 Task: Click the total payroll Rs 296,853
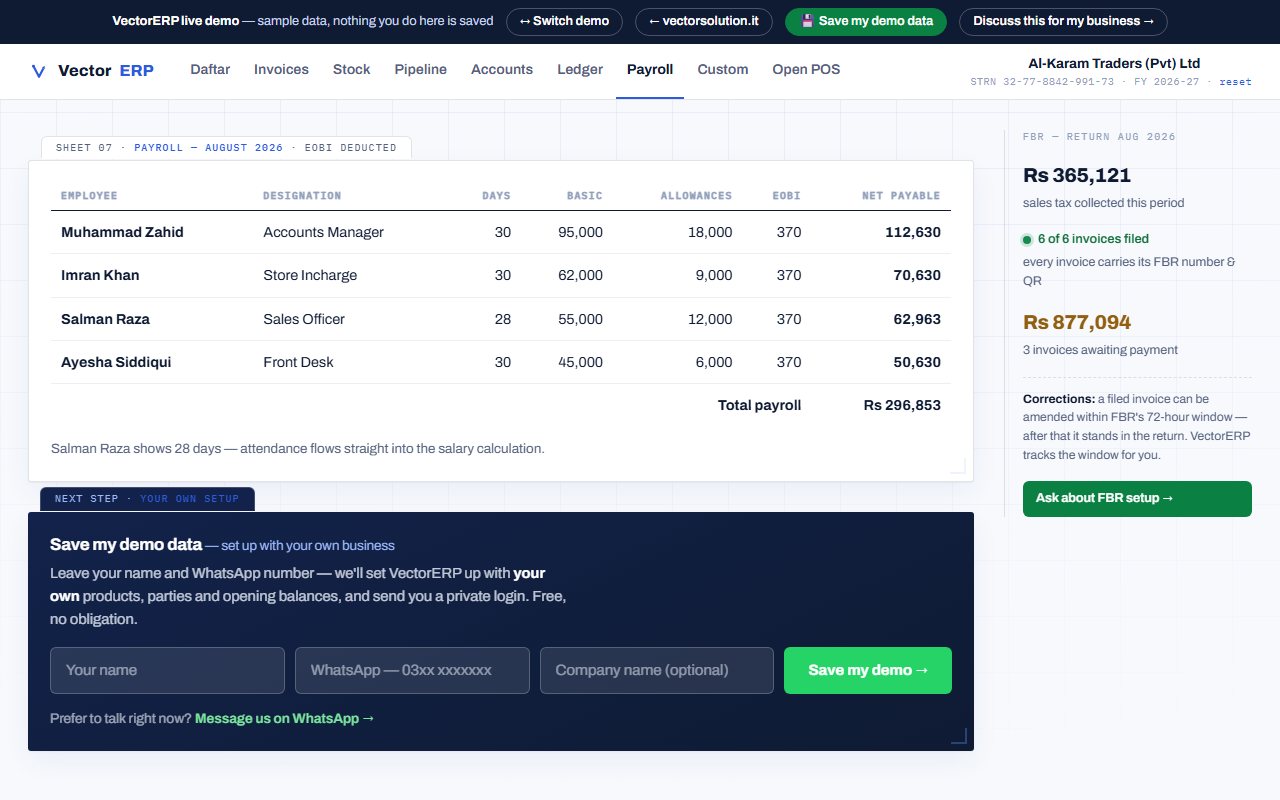pyautogui.click(x=902, y=405)
